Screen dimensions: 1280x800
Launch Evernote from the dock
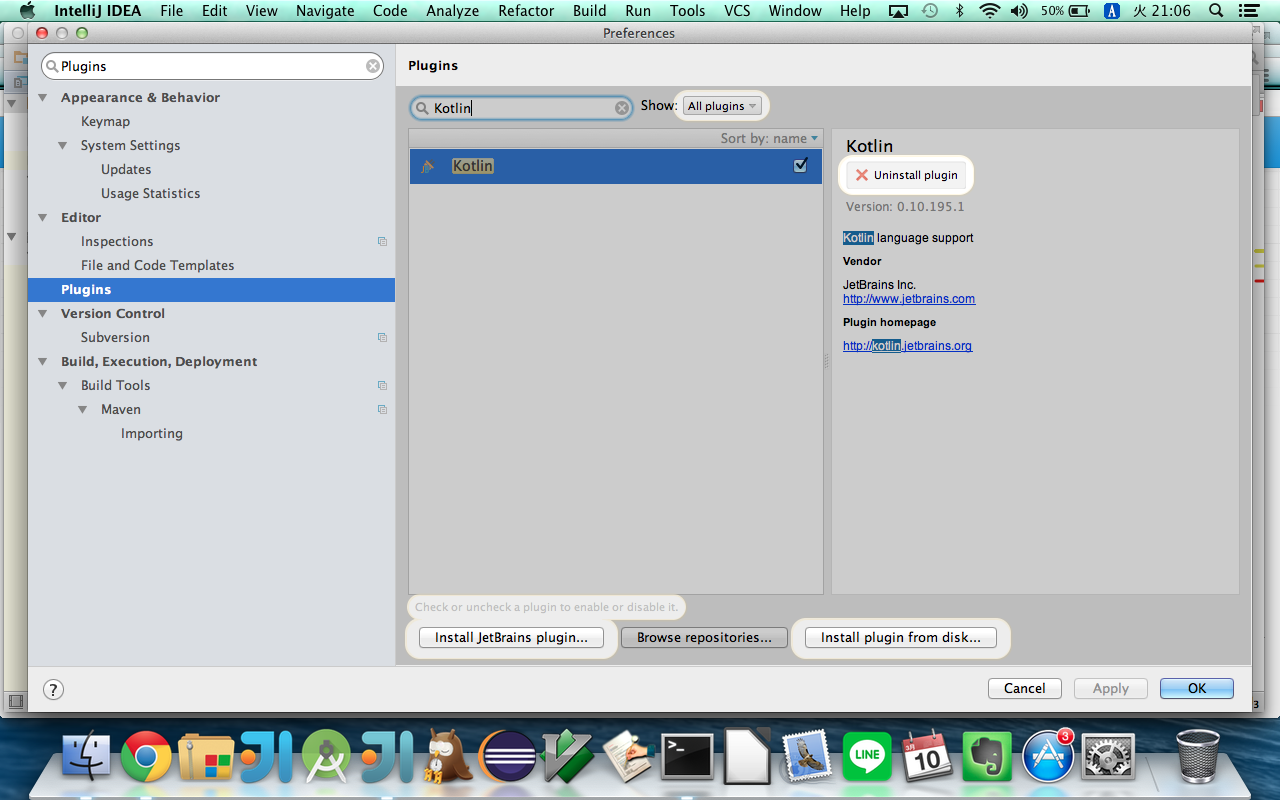[988, 757]
